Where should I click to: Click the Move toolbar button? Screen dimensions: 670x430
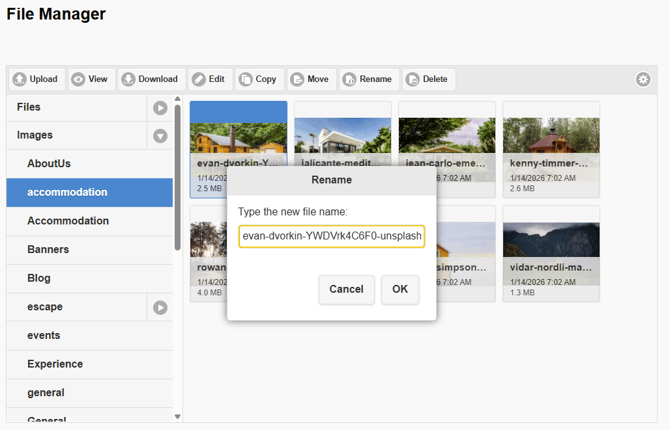tap(311, 79)
